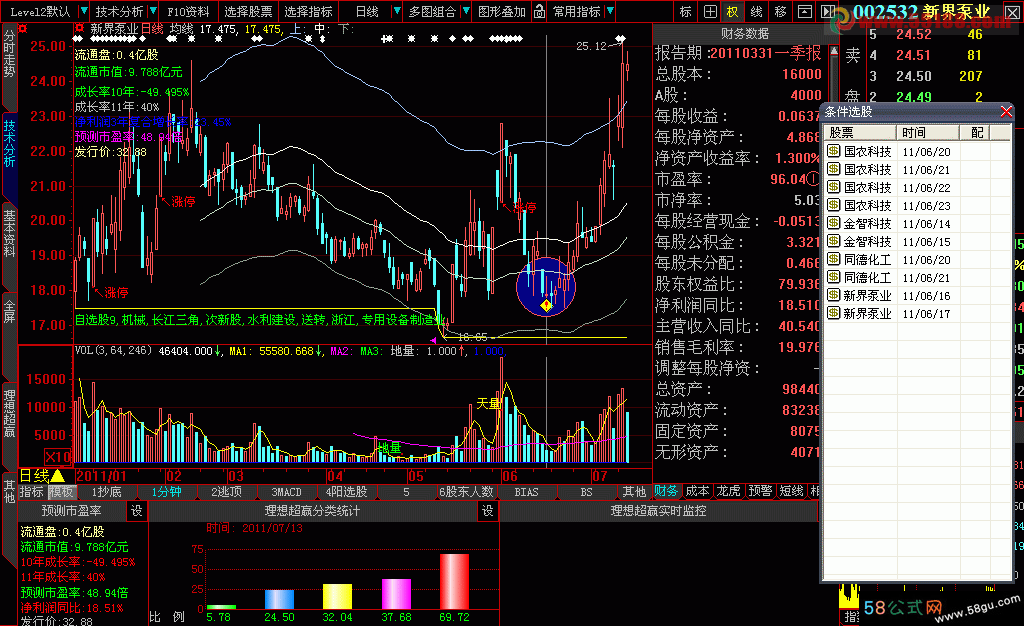Click 设 button beside 理想超赢分类统计
The width and height of the screenshot is (1024, 626).
click(488, 511)
